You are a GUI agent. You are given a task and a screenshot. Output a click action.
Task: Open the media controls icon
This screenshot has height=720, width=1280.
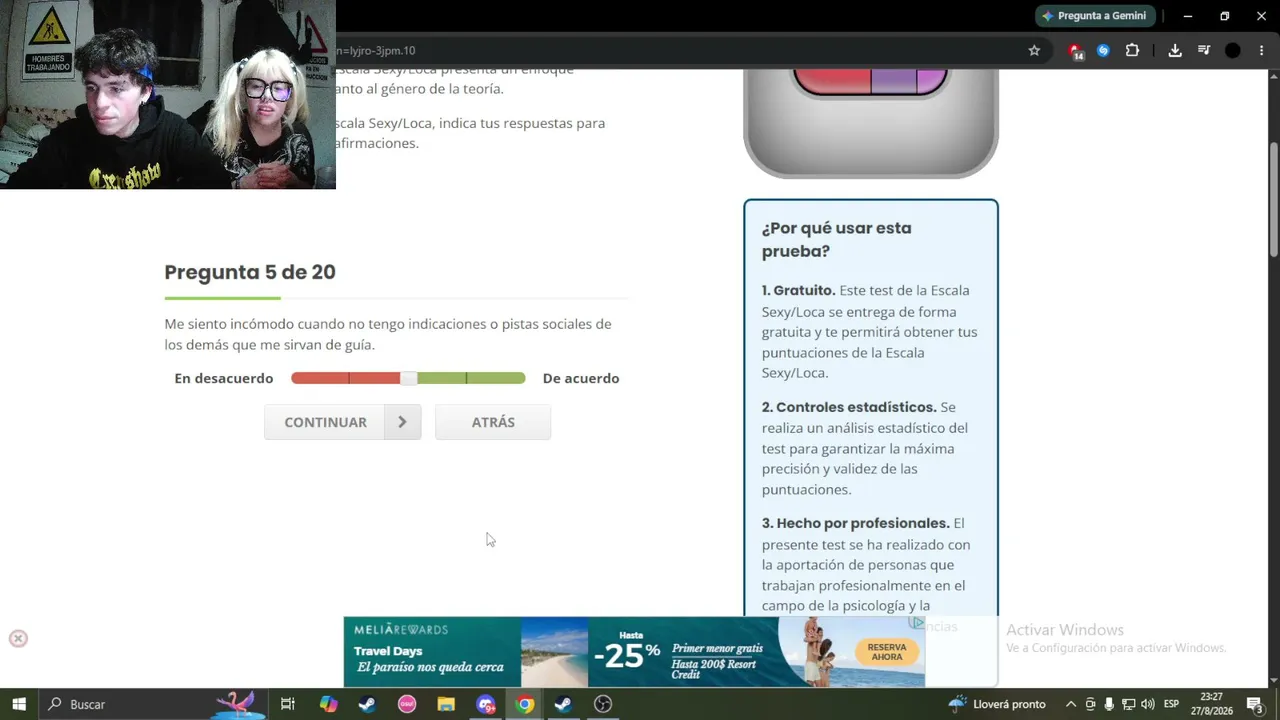pyautogui.click(x=1204, y=50)
